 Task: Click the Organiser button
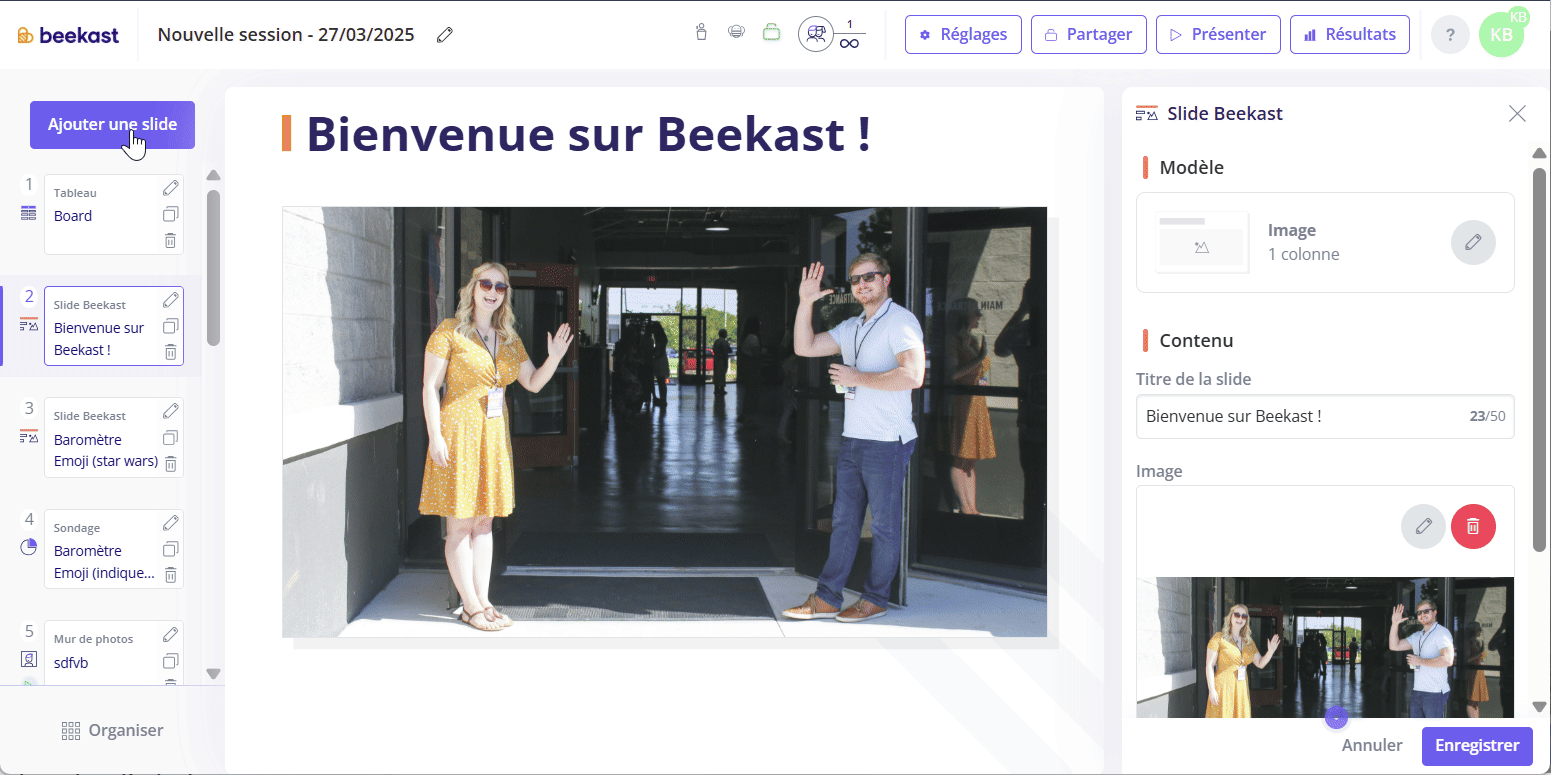click(112, 730)
